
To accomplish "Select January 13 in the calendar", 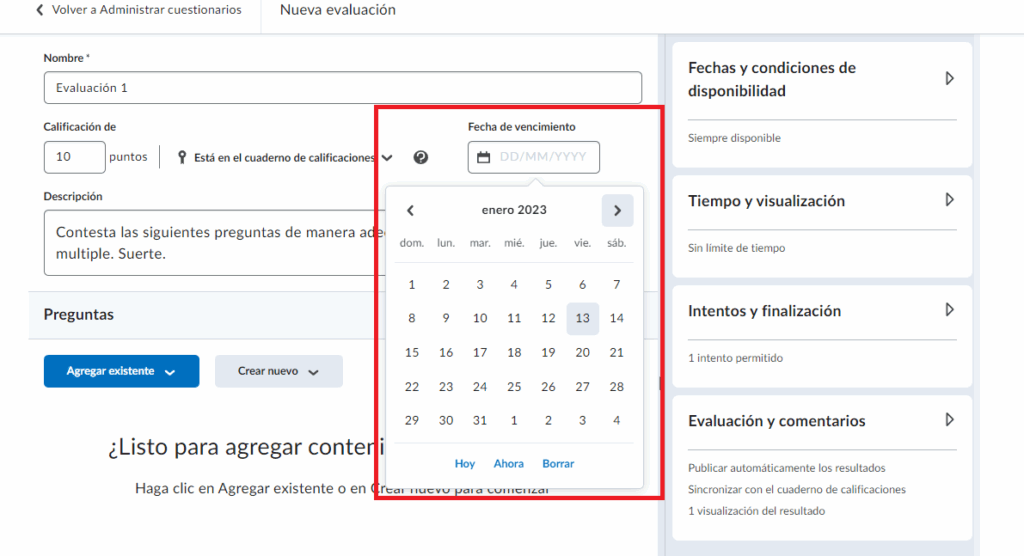I will [582, 318].
